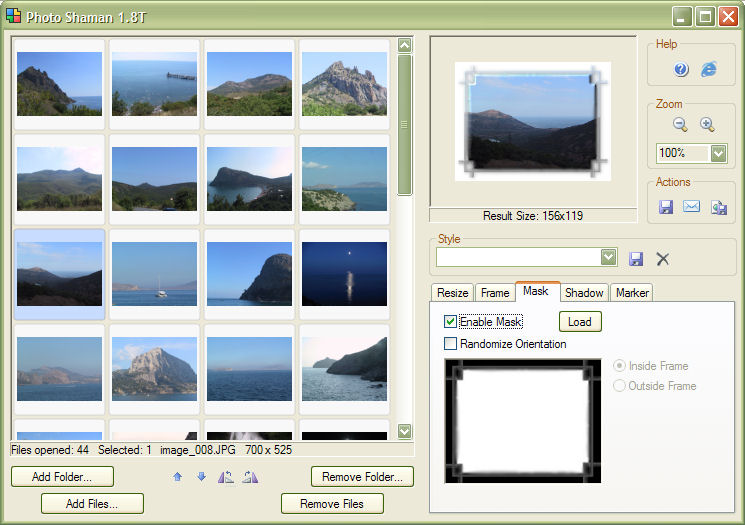Image resolution: width=745 pixels, height=525 pixels.
Task: Click the Add Folder... button
Action: [62, 477]
